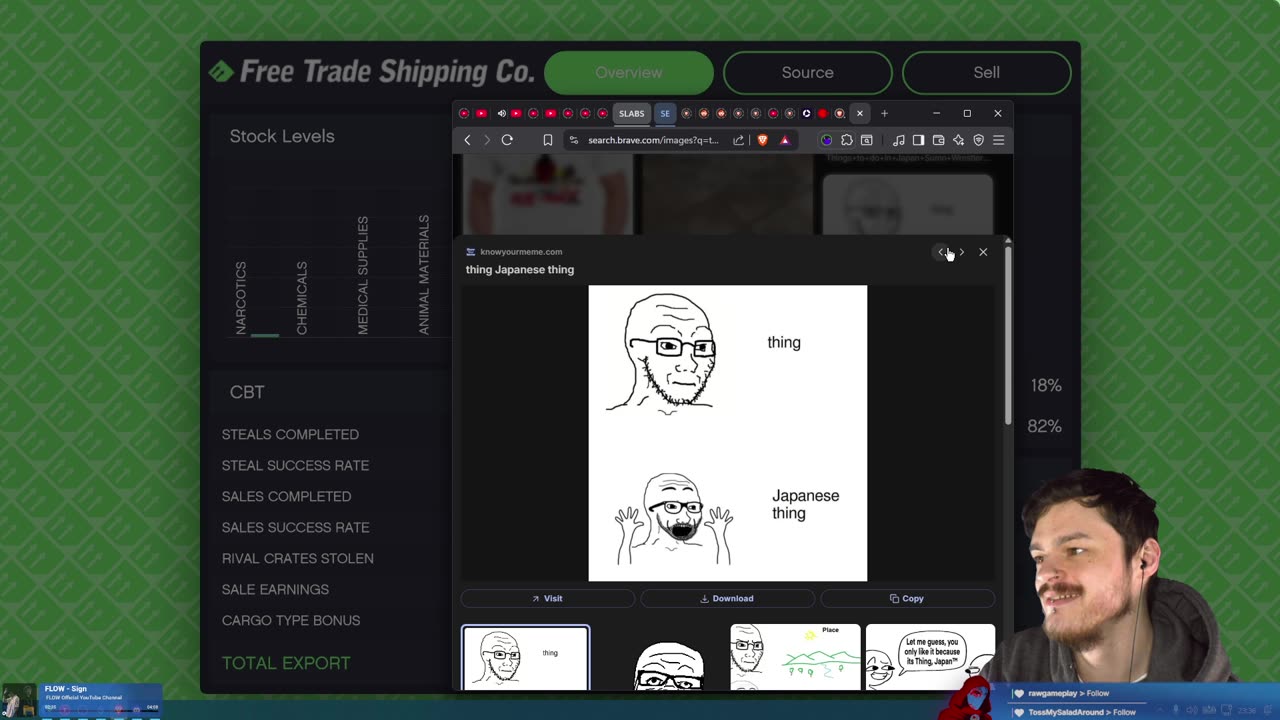
Task: Click the Free Trade Shipping Co. logo
Action: pos(371,72)
